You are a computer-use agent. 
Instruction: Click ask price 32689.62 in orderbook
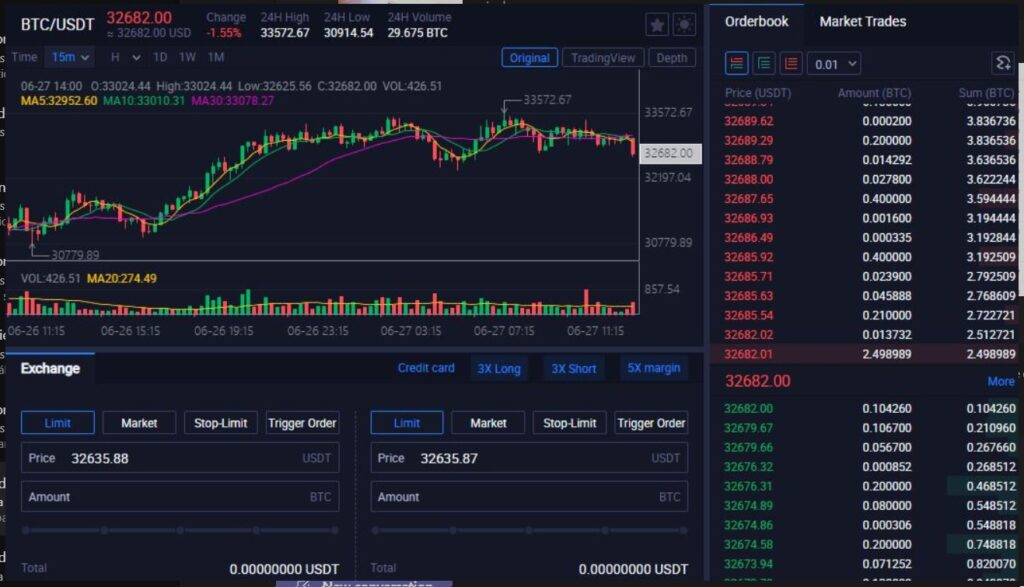(x=748, y=121)
